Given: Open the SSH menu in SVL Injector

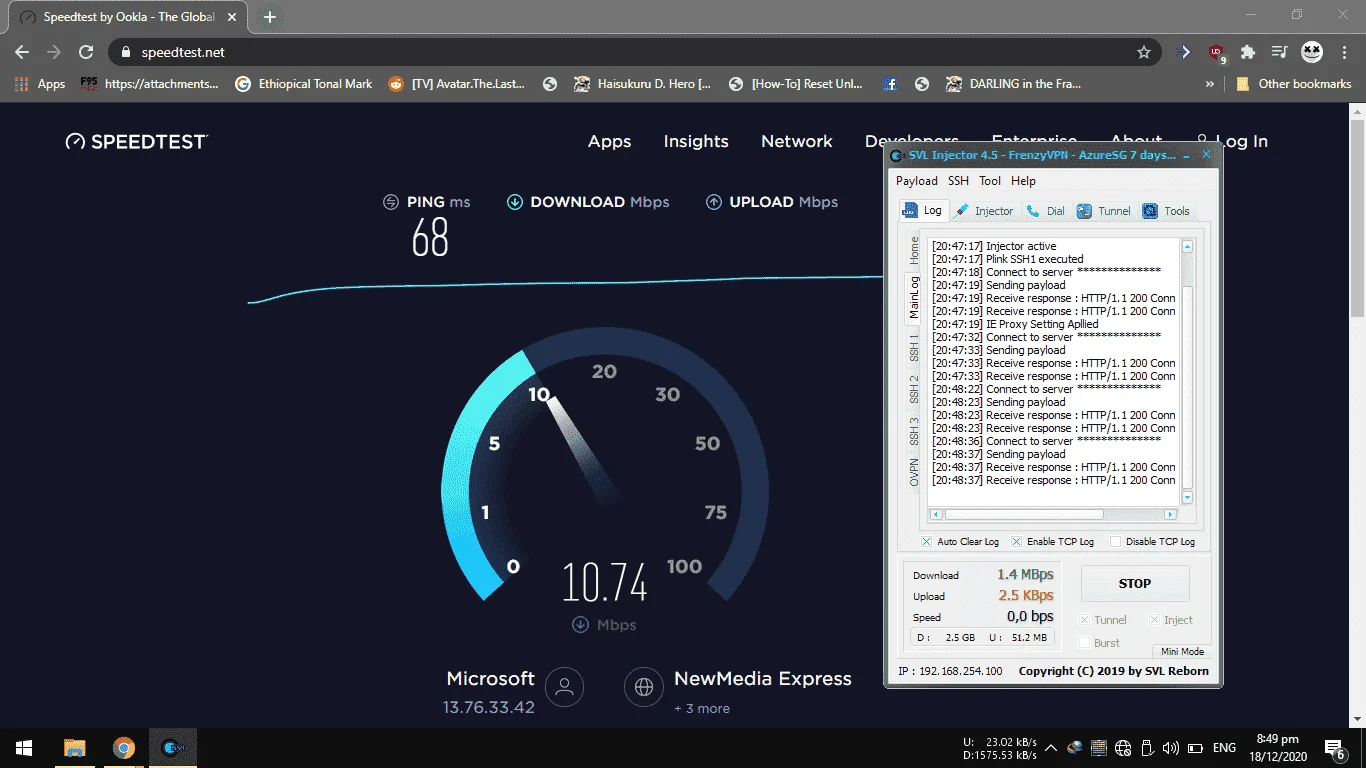Looking at the screenshot, I should (959, 181).
